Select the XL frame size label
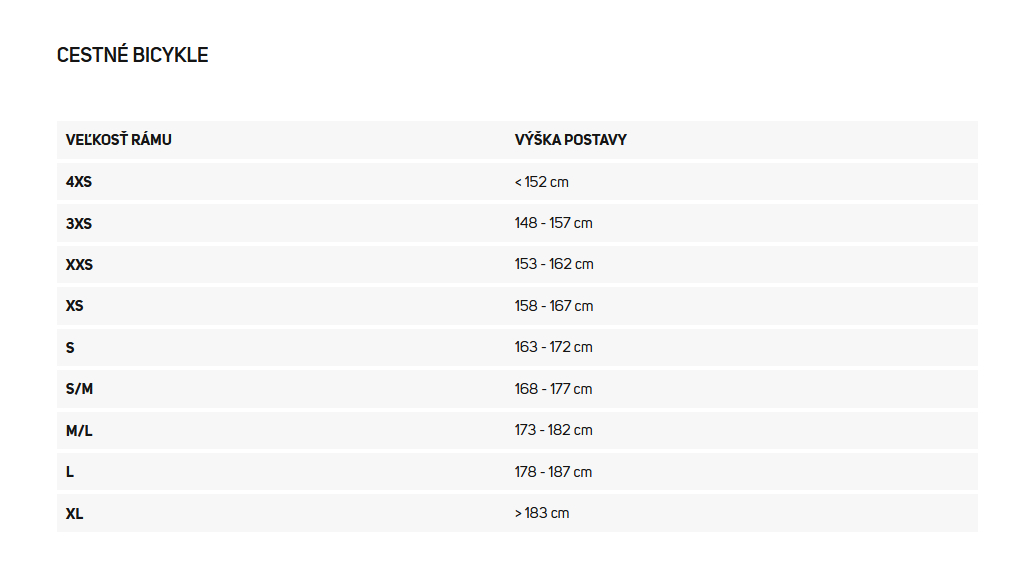 pyautogui.click(x=74, y=513)
